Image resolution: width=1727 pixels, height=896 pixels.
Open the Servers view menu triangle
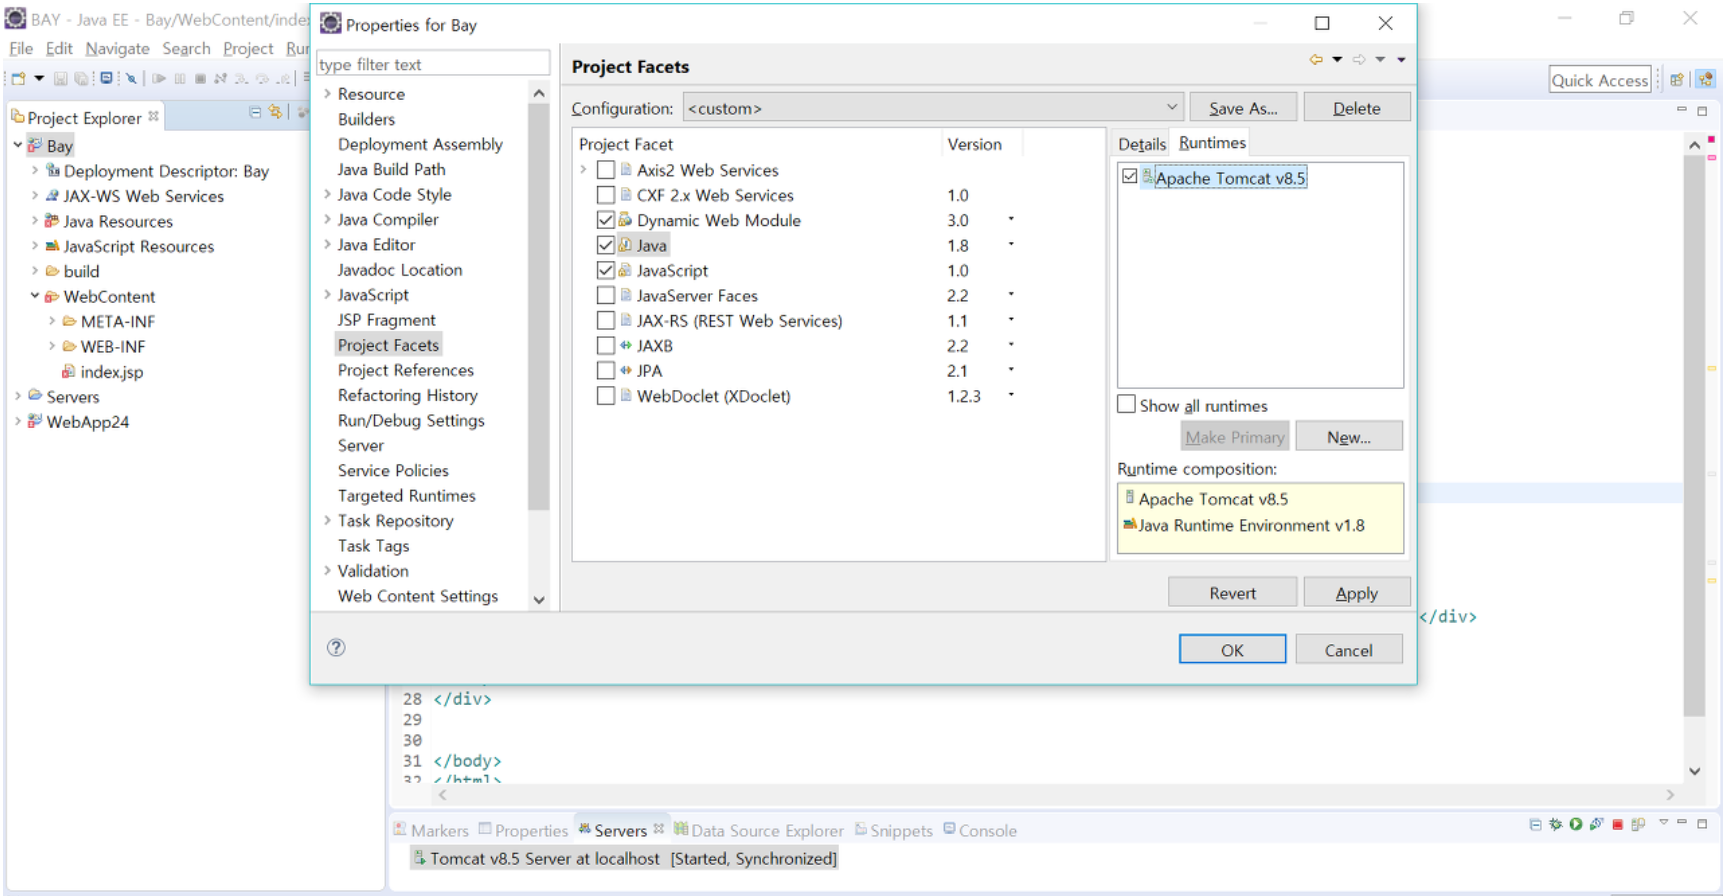1664,822
